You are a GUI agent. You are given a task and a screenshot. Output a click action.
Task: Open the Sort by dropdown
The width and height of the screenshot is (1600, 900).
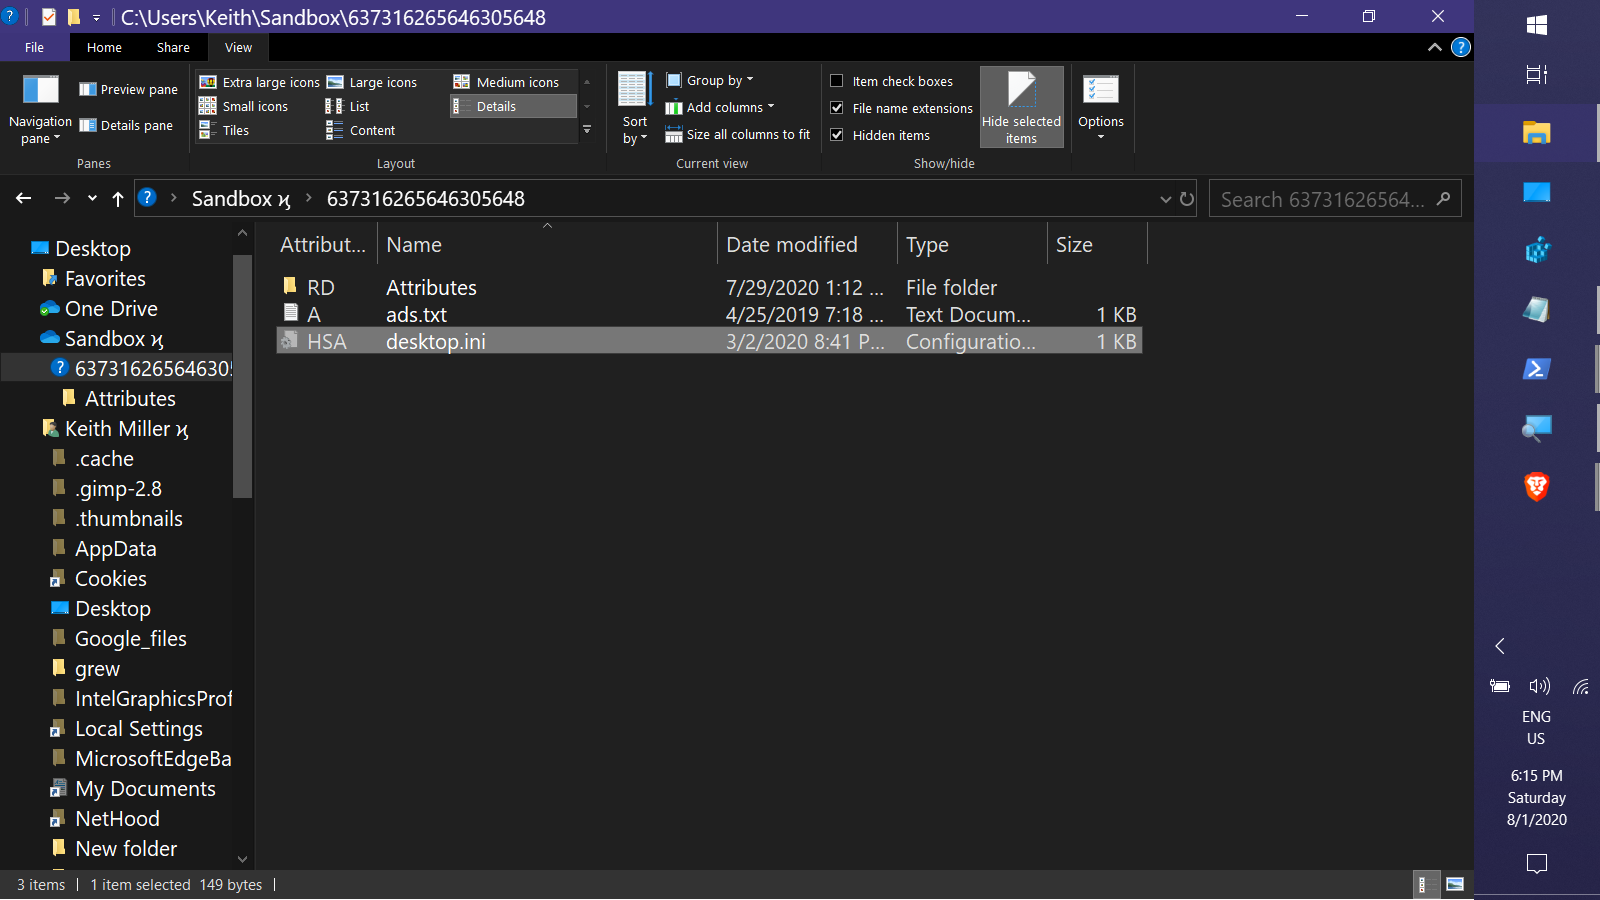click(634, 108)
